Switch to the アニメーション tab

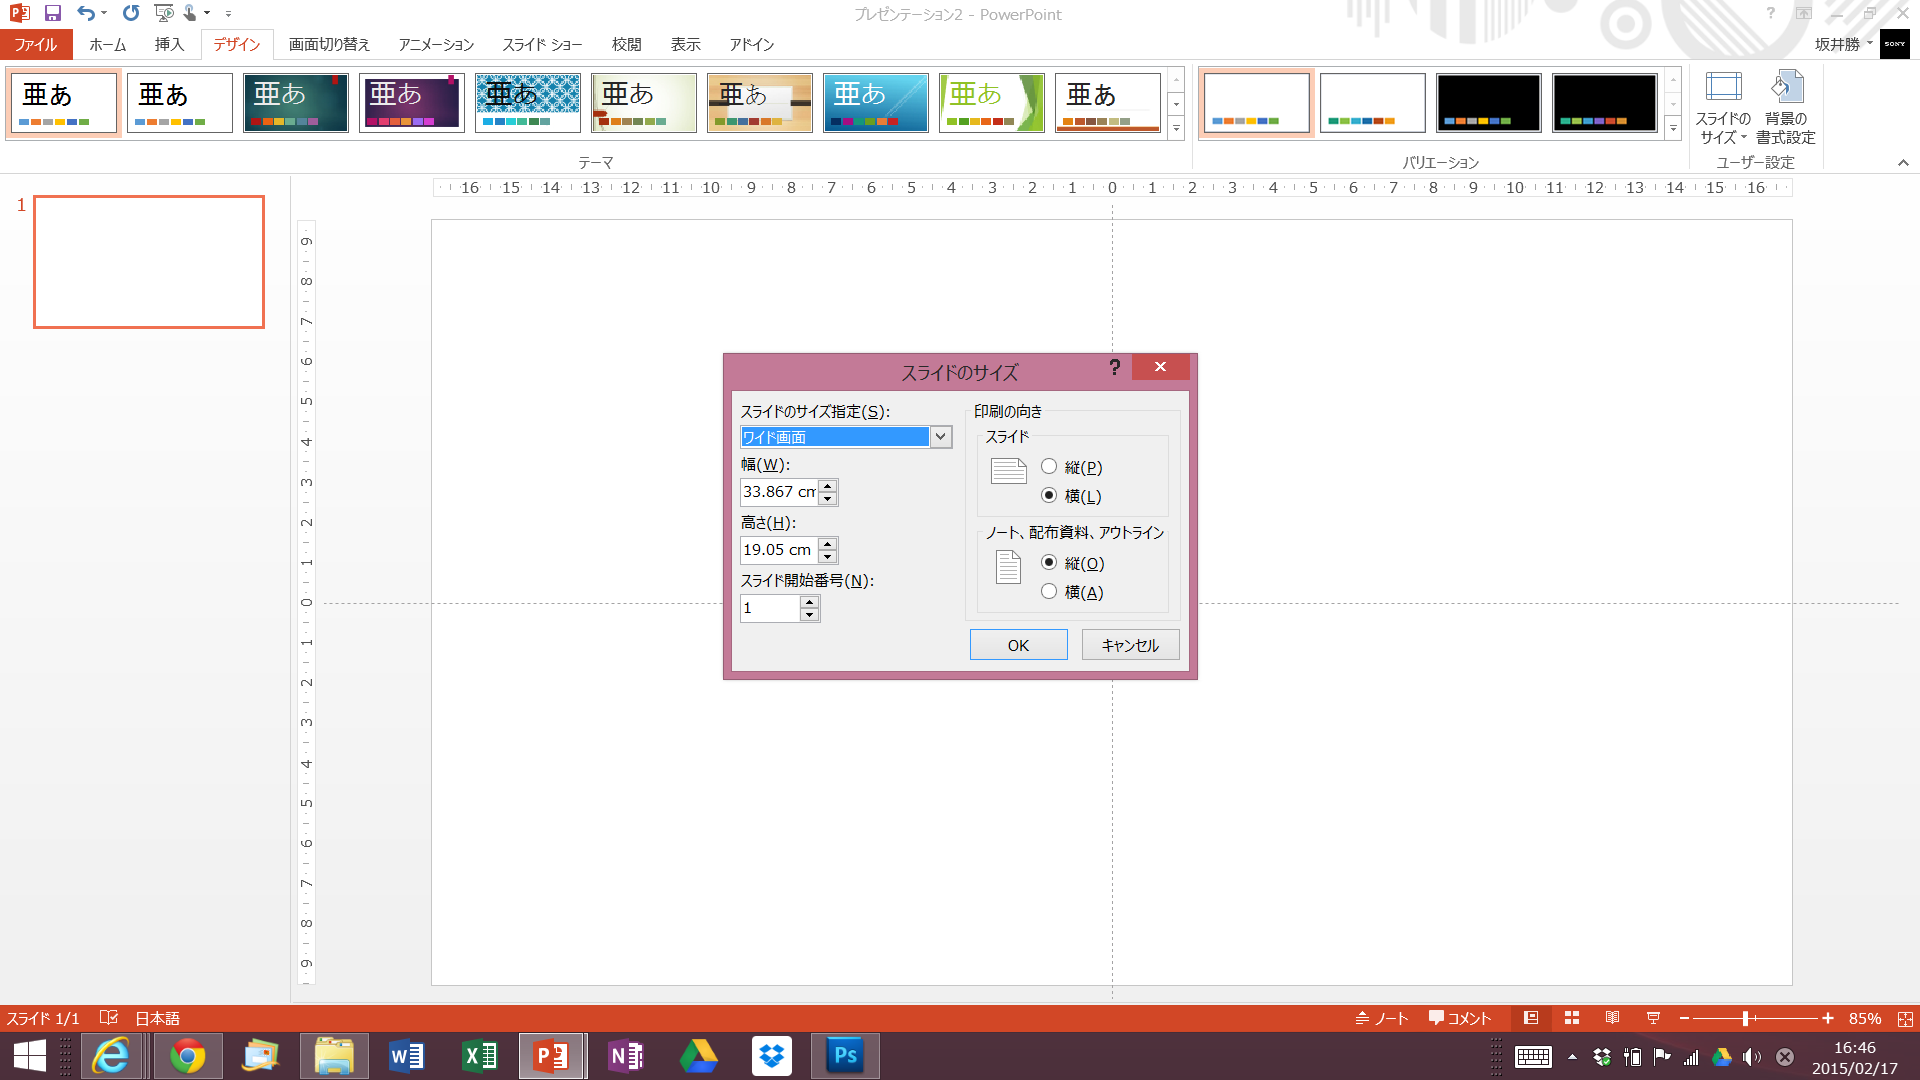(436, 44)
